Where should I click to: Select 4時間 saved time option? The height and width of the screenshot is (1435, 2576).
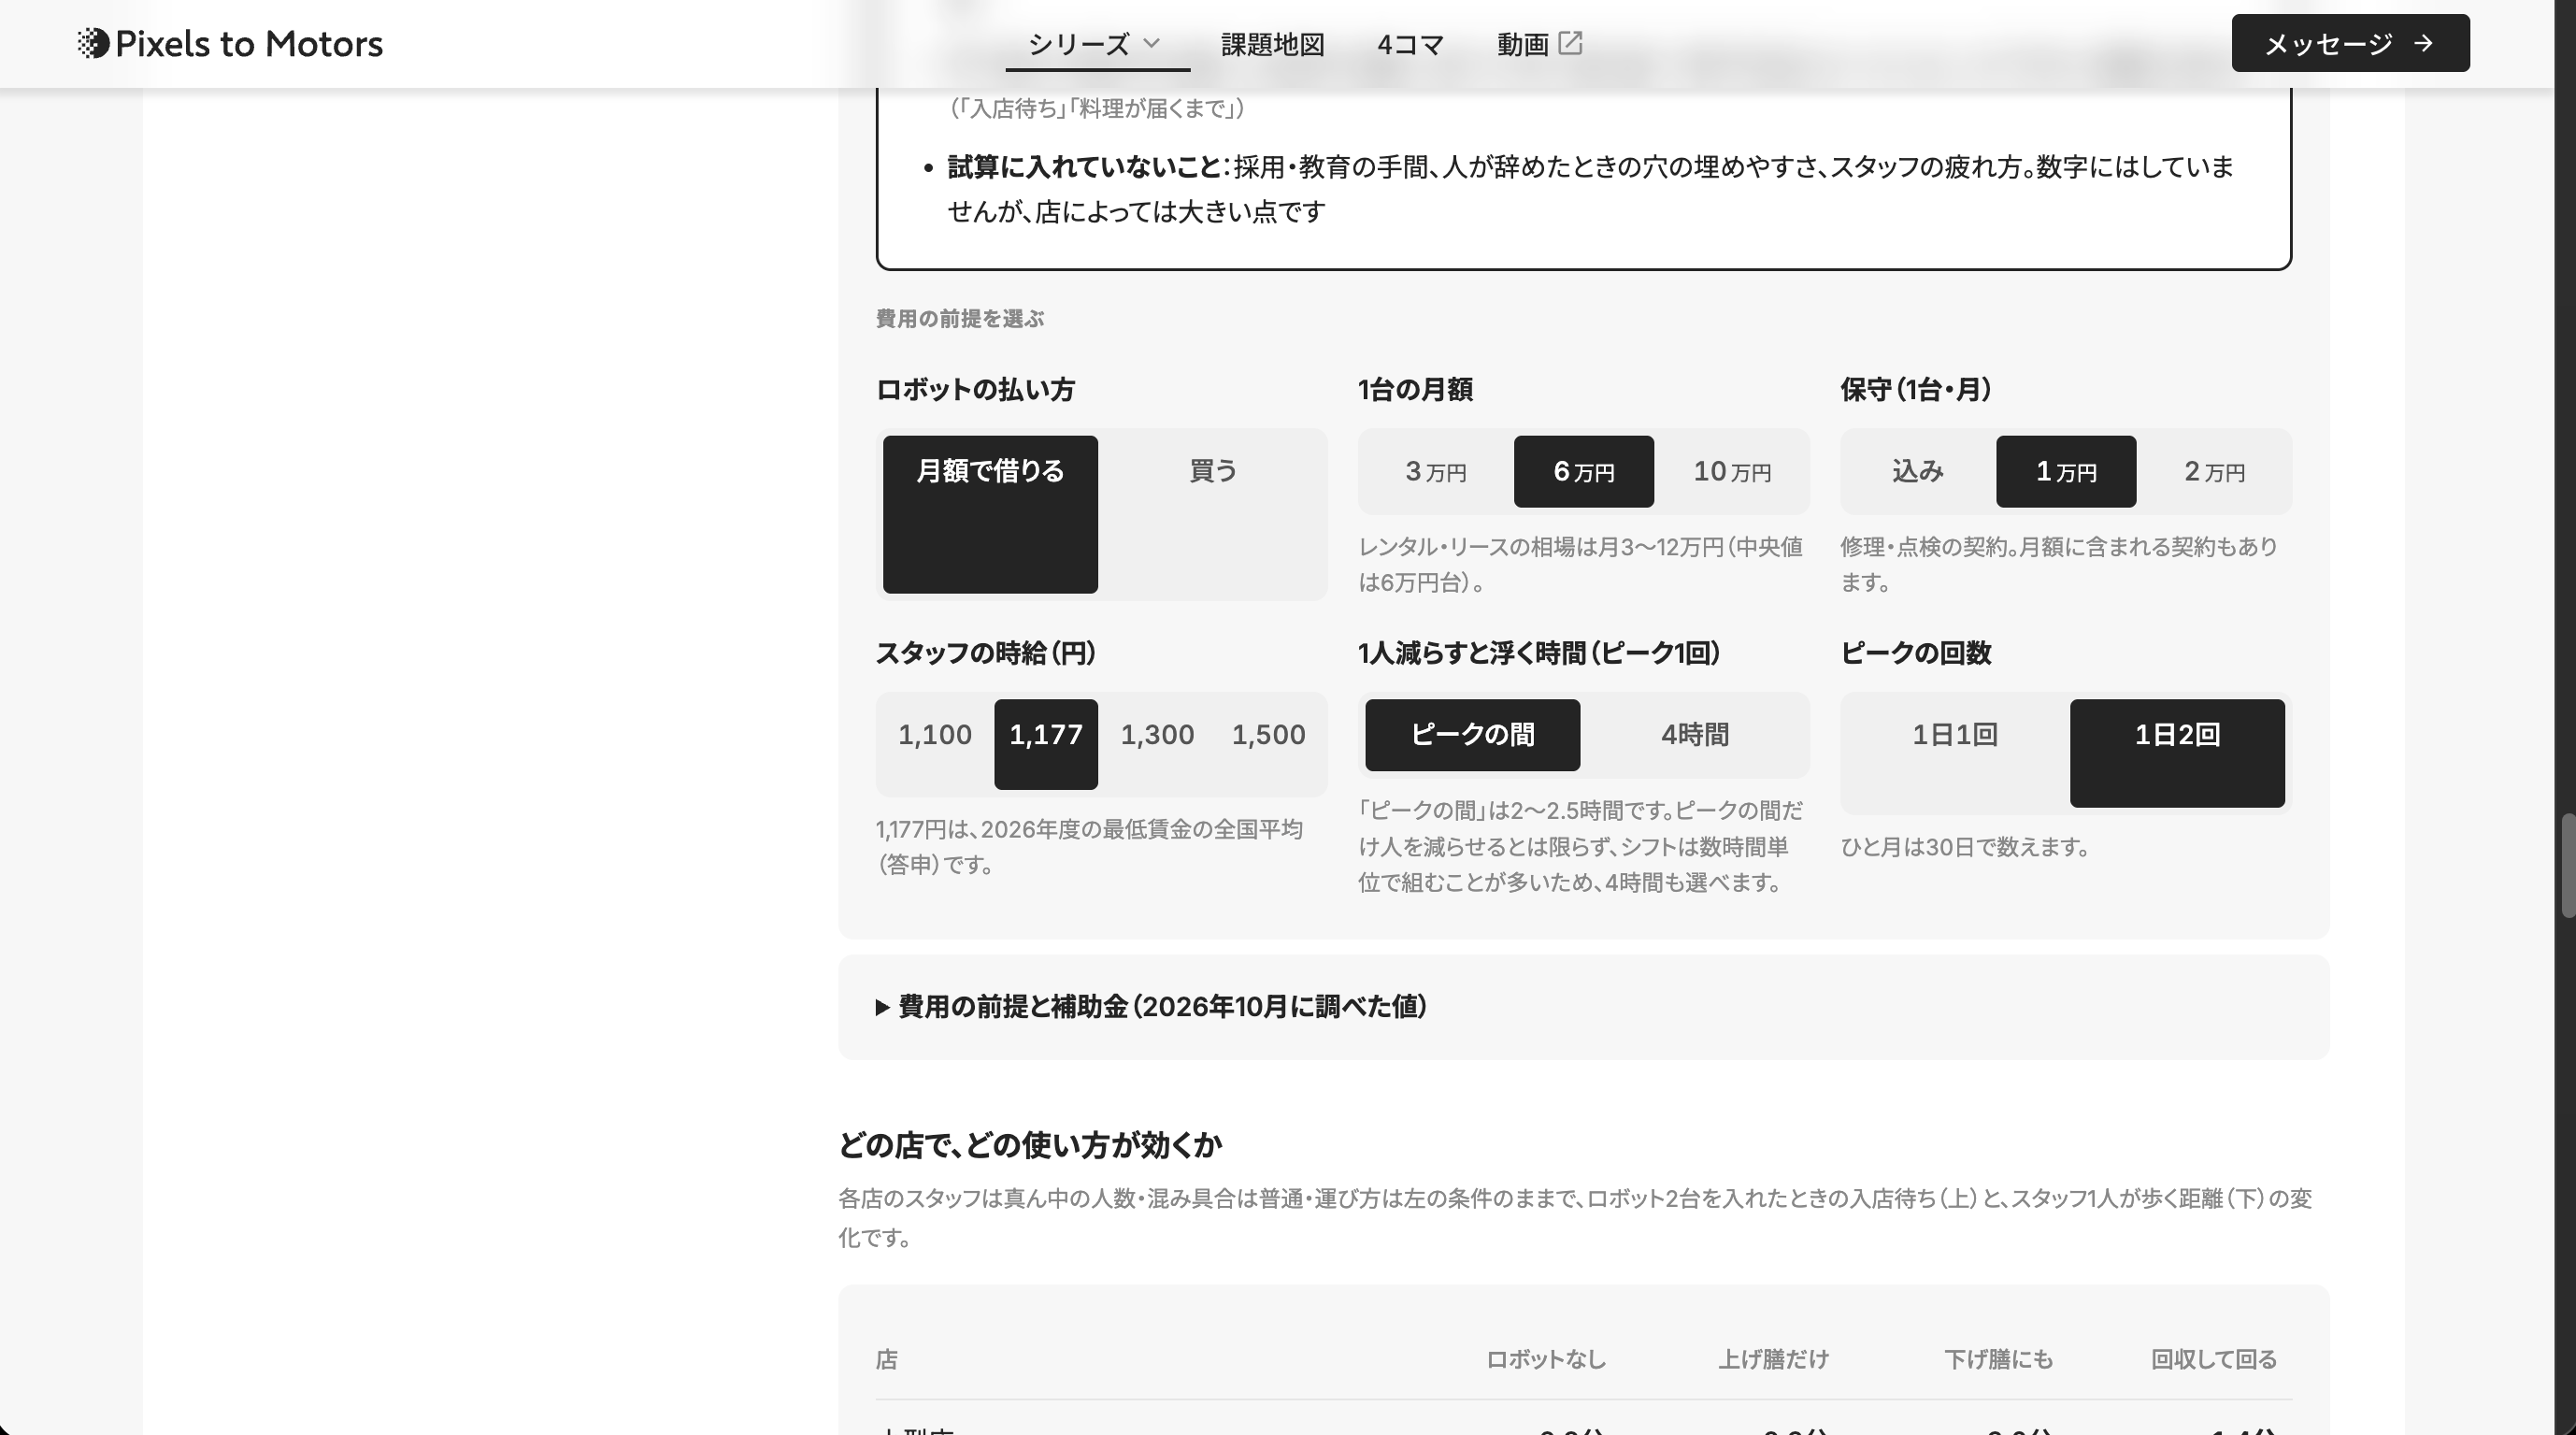point(1695,735)
